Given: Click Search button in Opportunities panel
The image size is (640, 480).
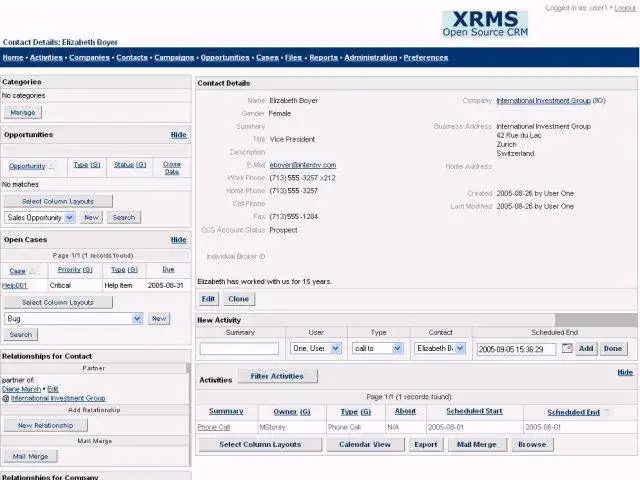Looking at the screenshot, I should [124, 218].
